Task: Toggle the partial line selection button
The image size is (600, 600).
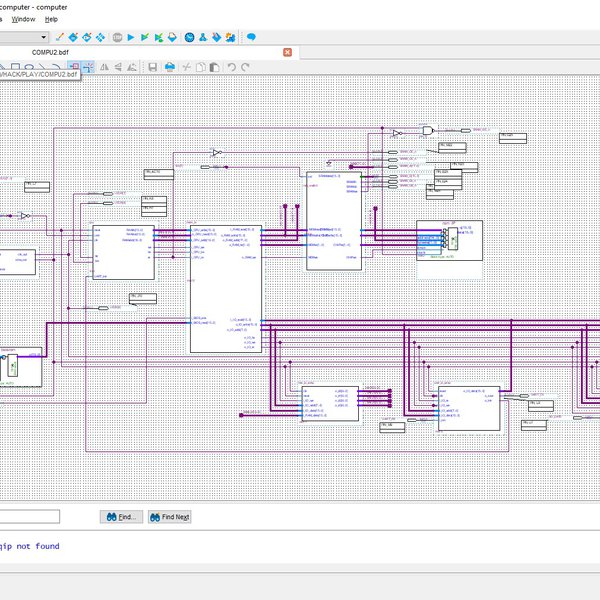Action: 88,67
